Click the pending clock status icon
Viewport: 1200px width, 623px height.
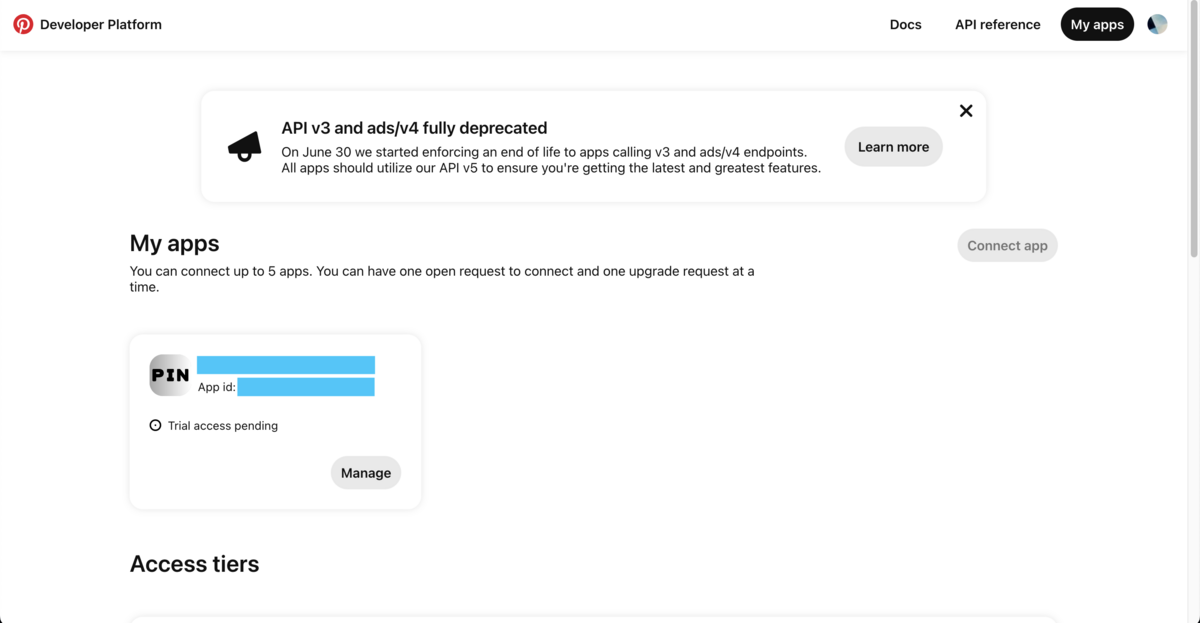pyautogui.click(x=155, y=425)
